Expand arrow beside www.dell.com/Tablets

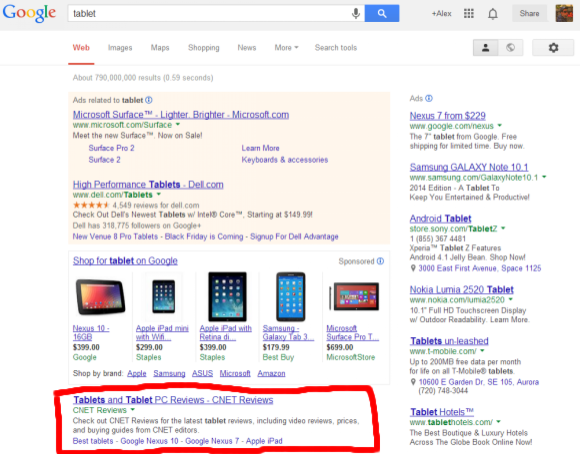[x=159, y=194]
